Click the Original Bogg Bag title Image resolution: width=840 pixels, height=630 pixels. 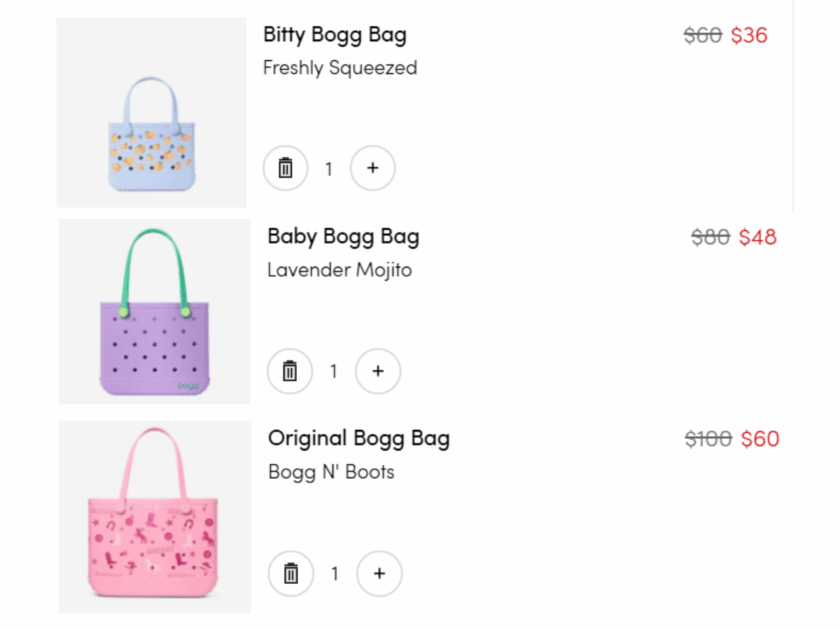point(358,438)
